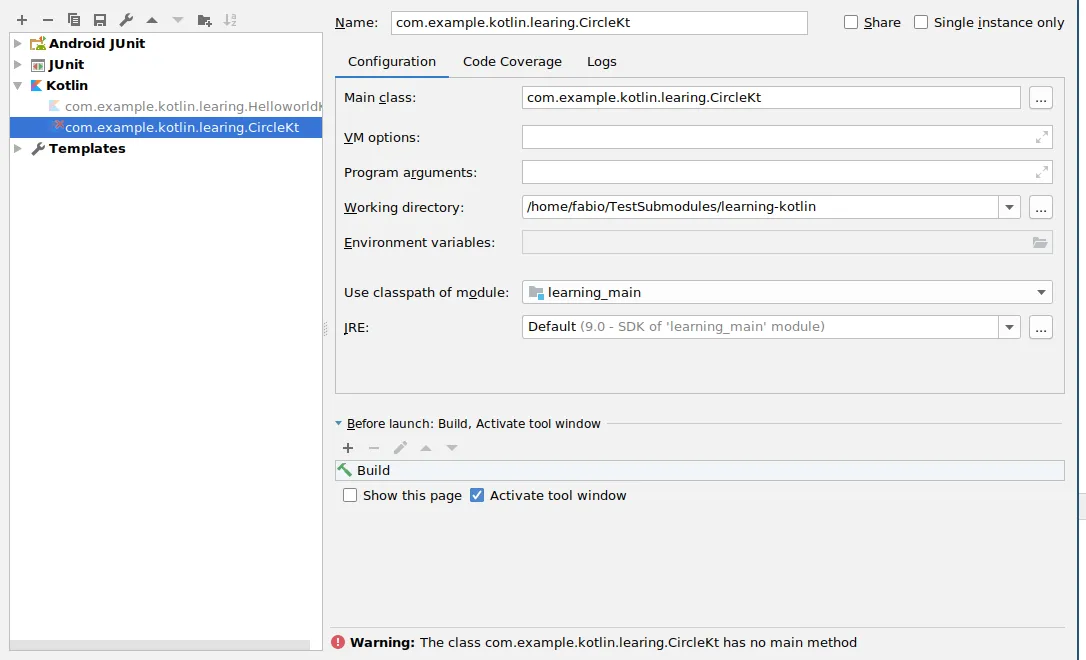Open the Logs tab
The image size is (1086, 660).
point(601,62)
